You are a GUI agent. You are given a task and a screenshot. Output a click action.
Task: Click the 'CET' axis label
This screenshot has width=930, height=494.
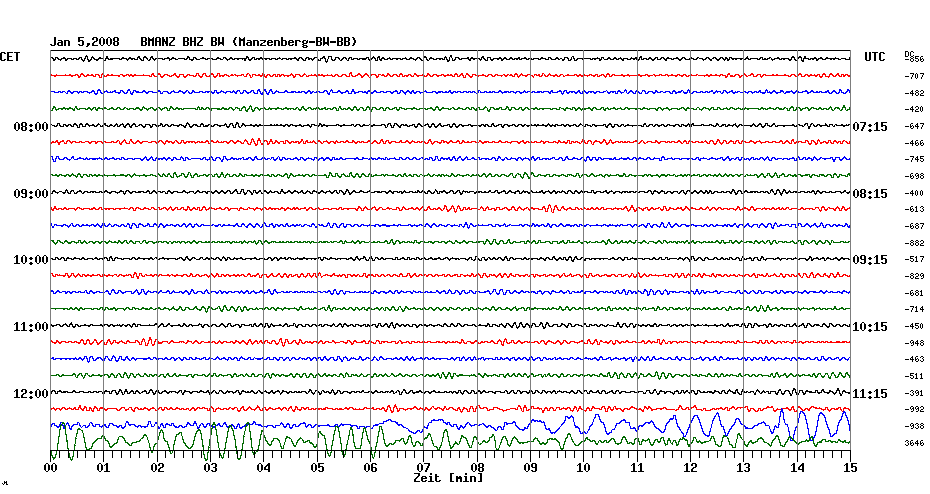pos(10,57)
